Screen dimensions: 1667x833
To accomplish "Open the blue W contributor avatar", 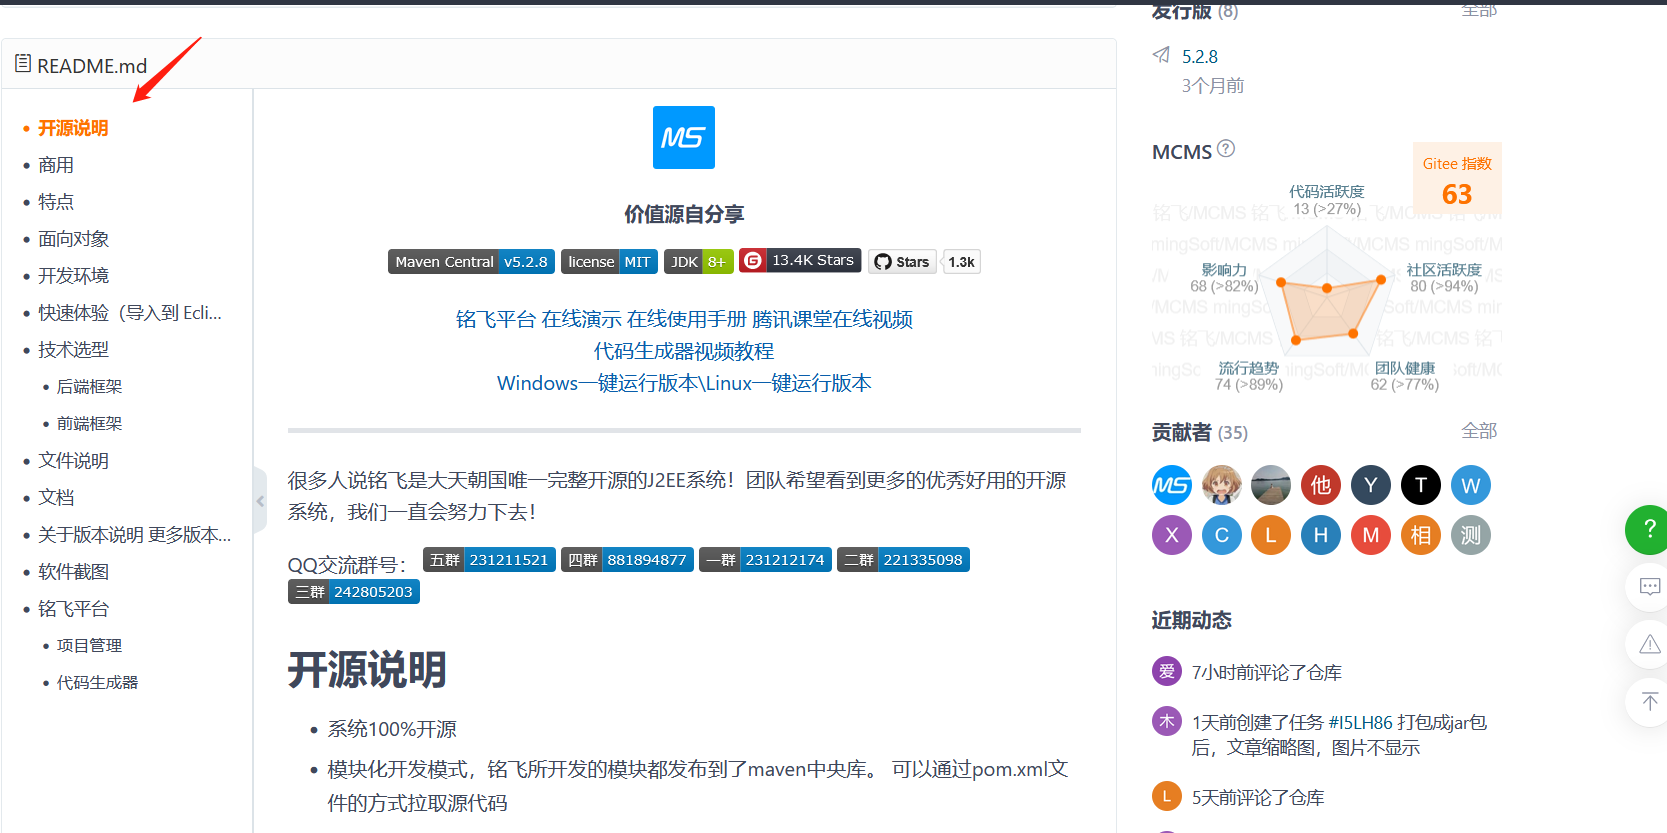I will [x=1471, y=485].
